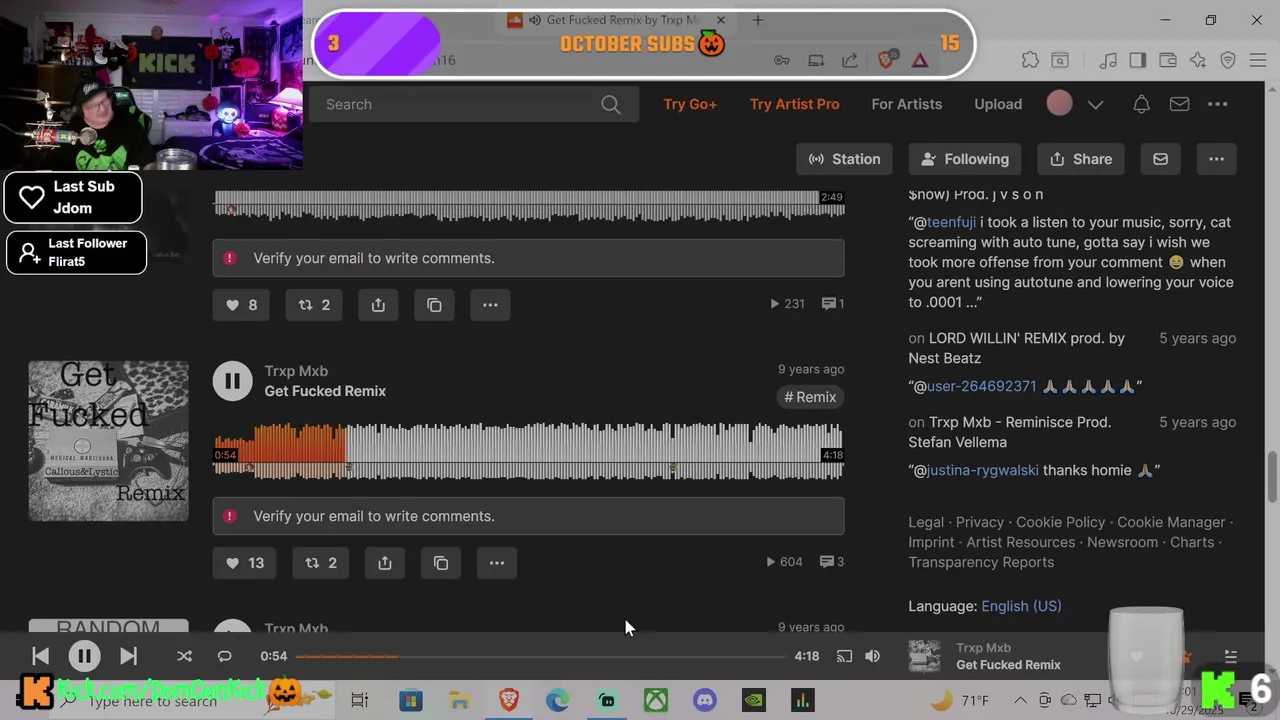The width and height of the screenshot is (1280, 720).
Task: Open the notifications bell
Action: [x=1141, y=104]
